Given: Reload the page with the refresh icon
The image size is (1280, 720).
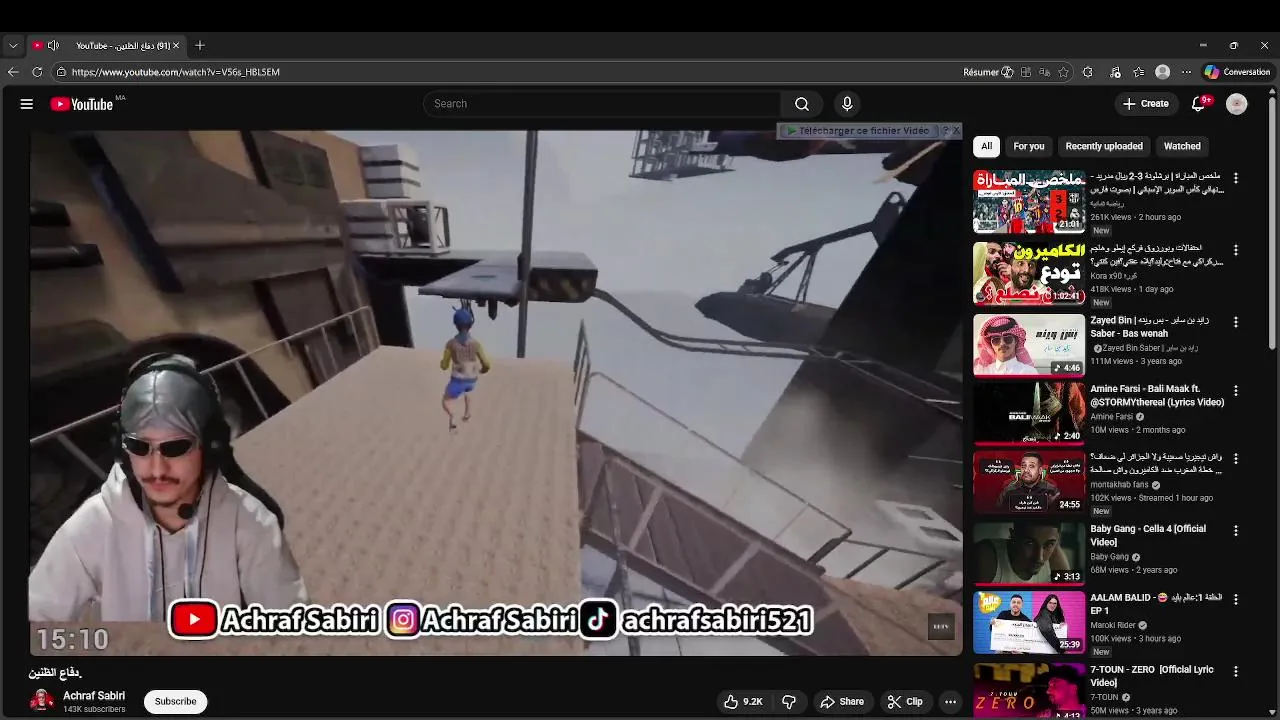Looking at the screenshot, I should click(37, 72).
